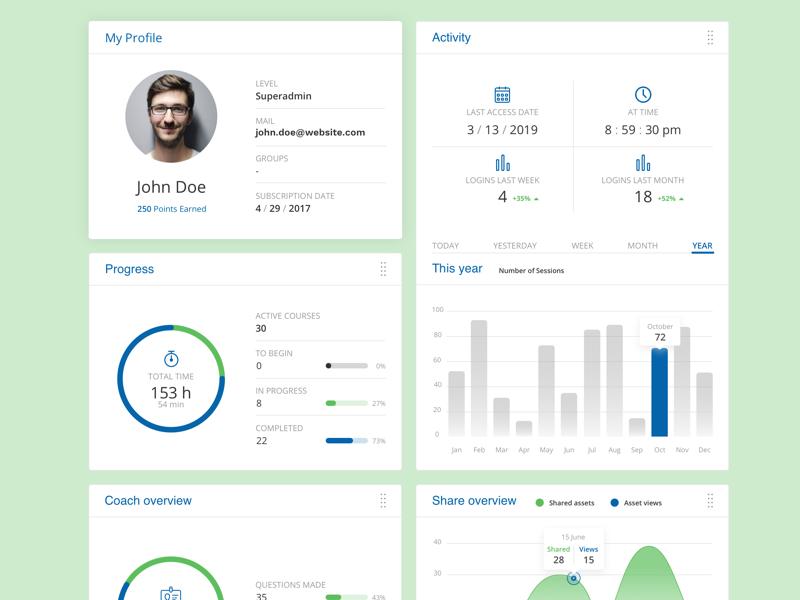This screenshot has width=800, height=600.
Task: Click the bar chart icon above Logins Last Month
Action: pyautogui.click(x=643, y=163)
